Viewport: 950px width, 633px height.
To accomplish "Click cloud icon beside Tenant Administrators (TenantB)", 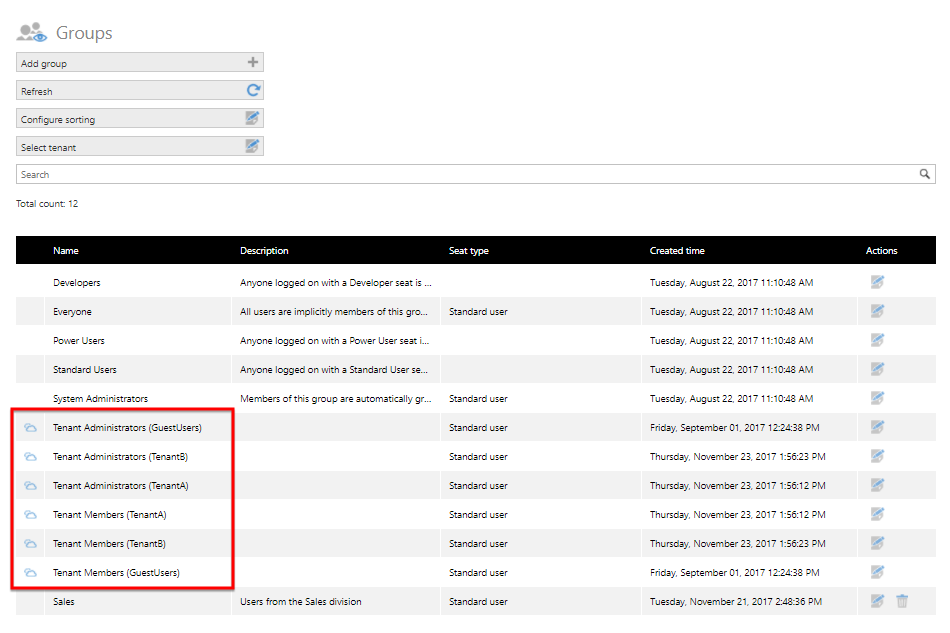I will pyautogui.click(x=30, y=457).
